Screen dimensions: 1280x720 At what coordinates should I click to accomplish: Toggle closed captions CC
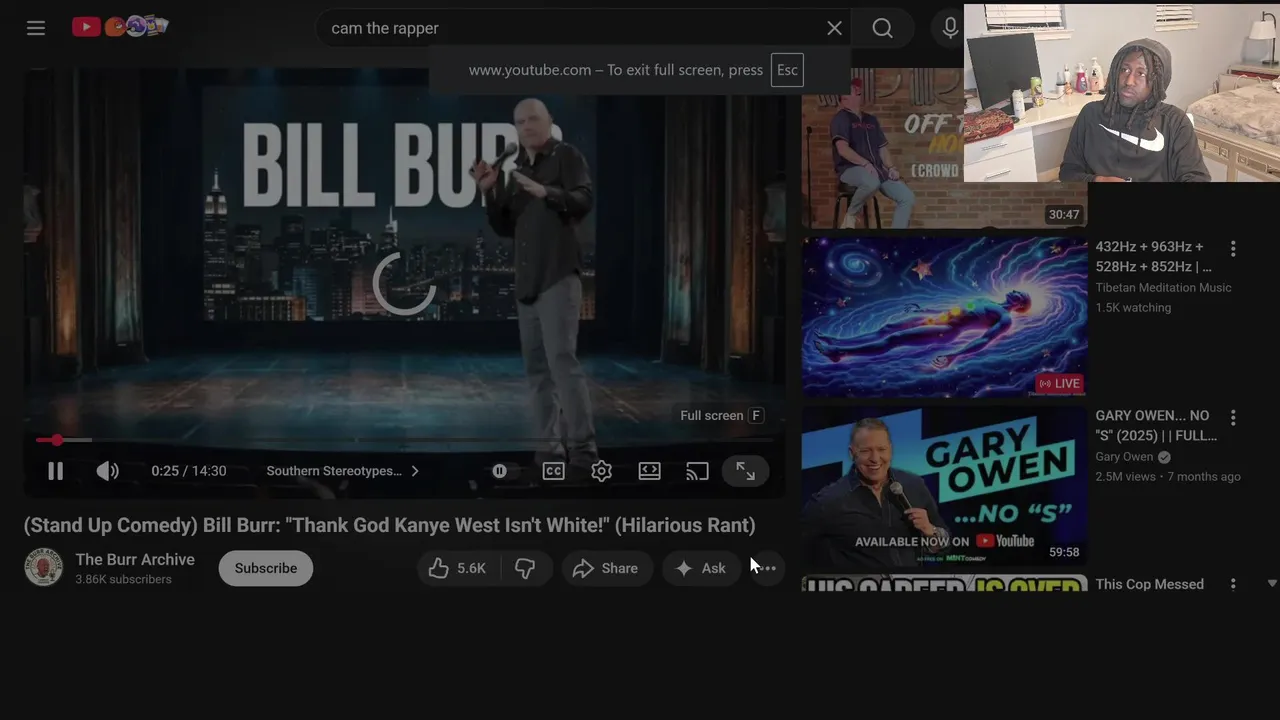[553, 471]
